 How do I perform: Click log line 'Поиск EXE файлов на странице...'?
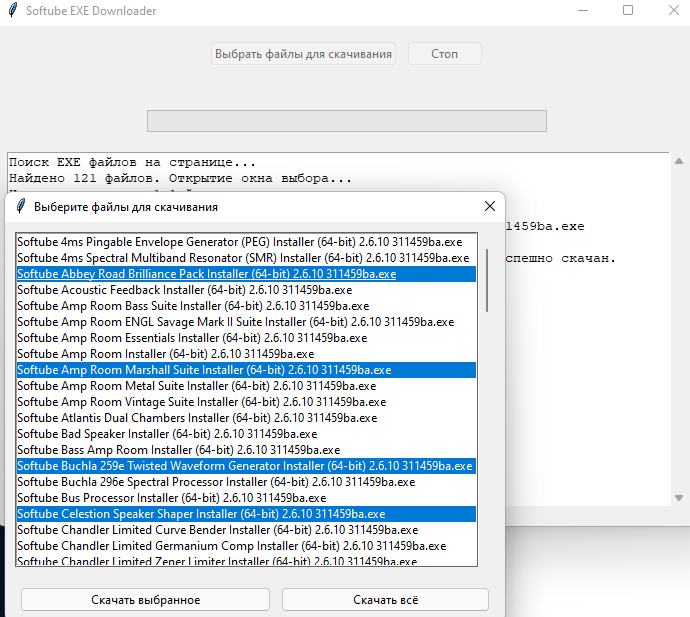pyautogui.click(x=132, y=162)
